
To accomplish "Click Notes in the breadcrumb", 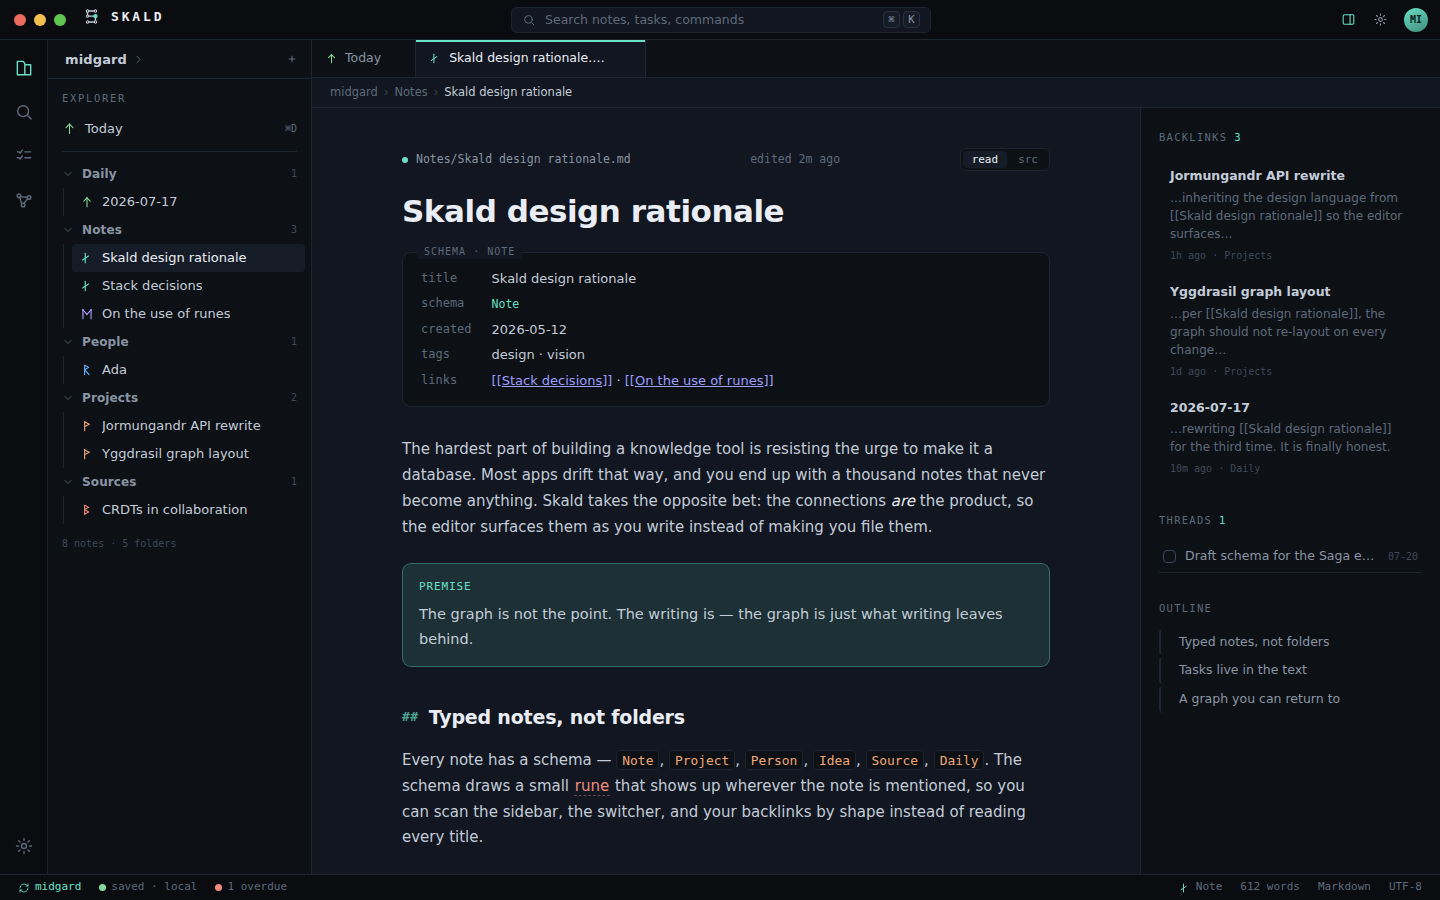I will 411,92.
